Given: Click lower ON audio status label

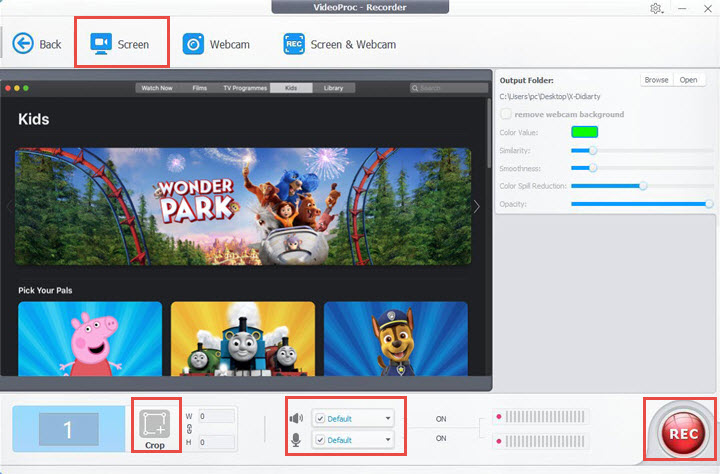Looking at the screenshot, I should click(x=441, y=438).
